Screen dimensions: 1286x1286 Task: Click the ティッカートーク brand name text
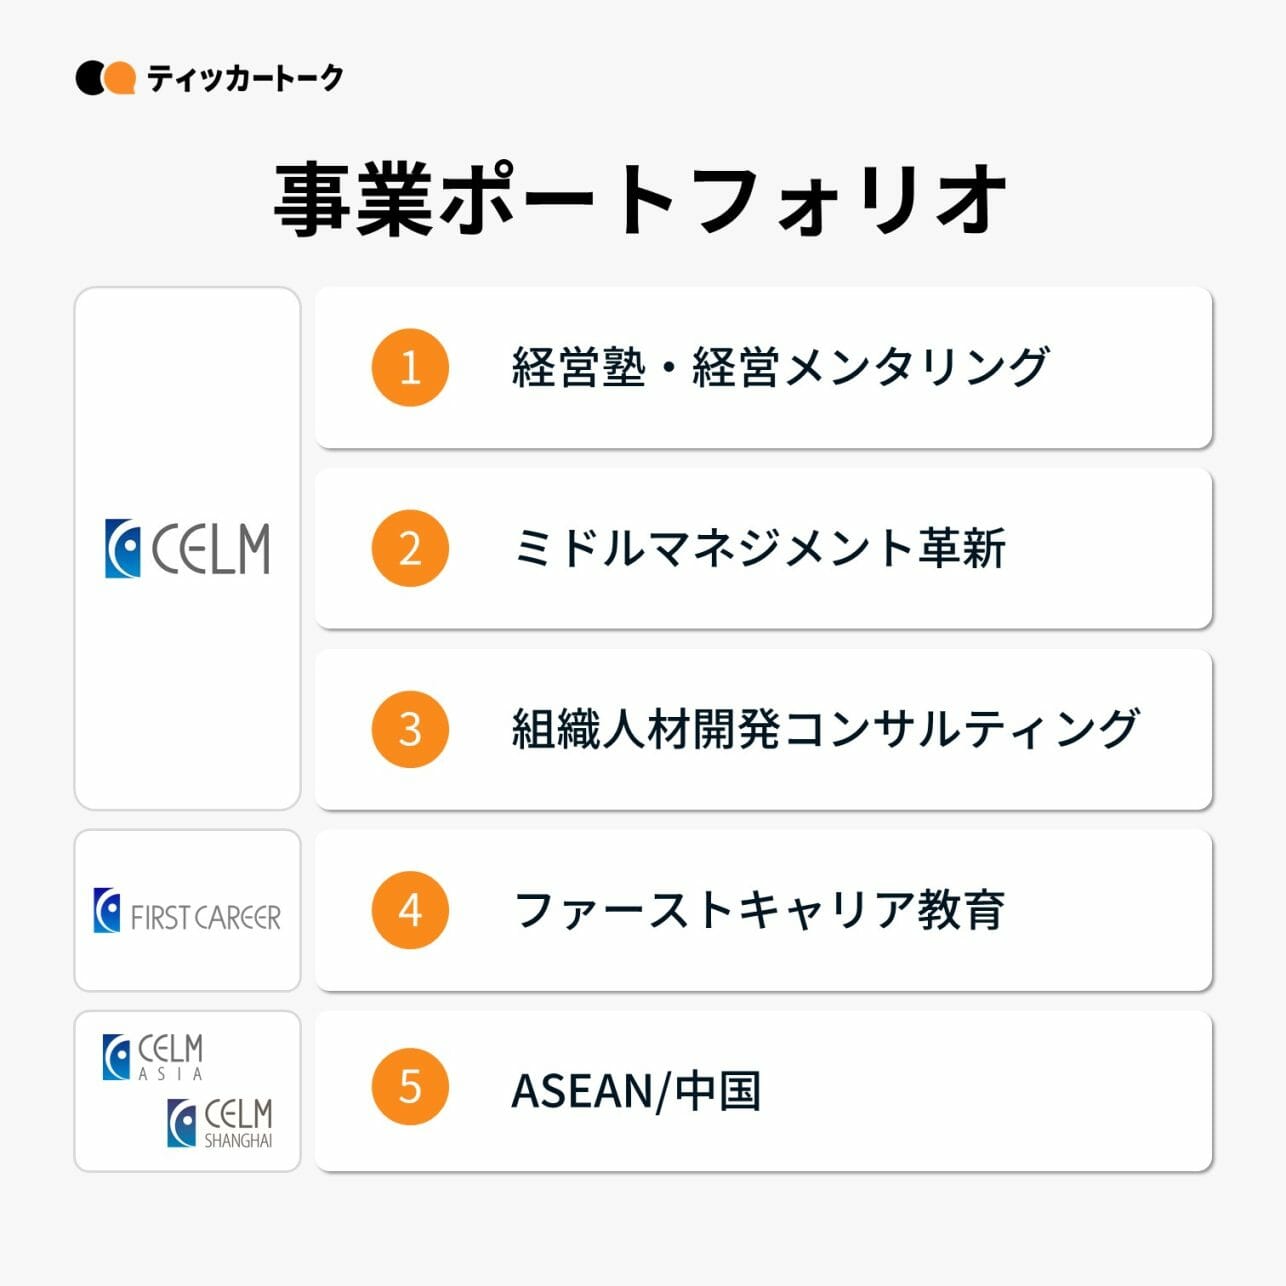[245, 78]
